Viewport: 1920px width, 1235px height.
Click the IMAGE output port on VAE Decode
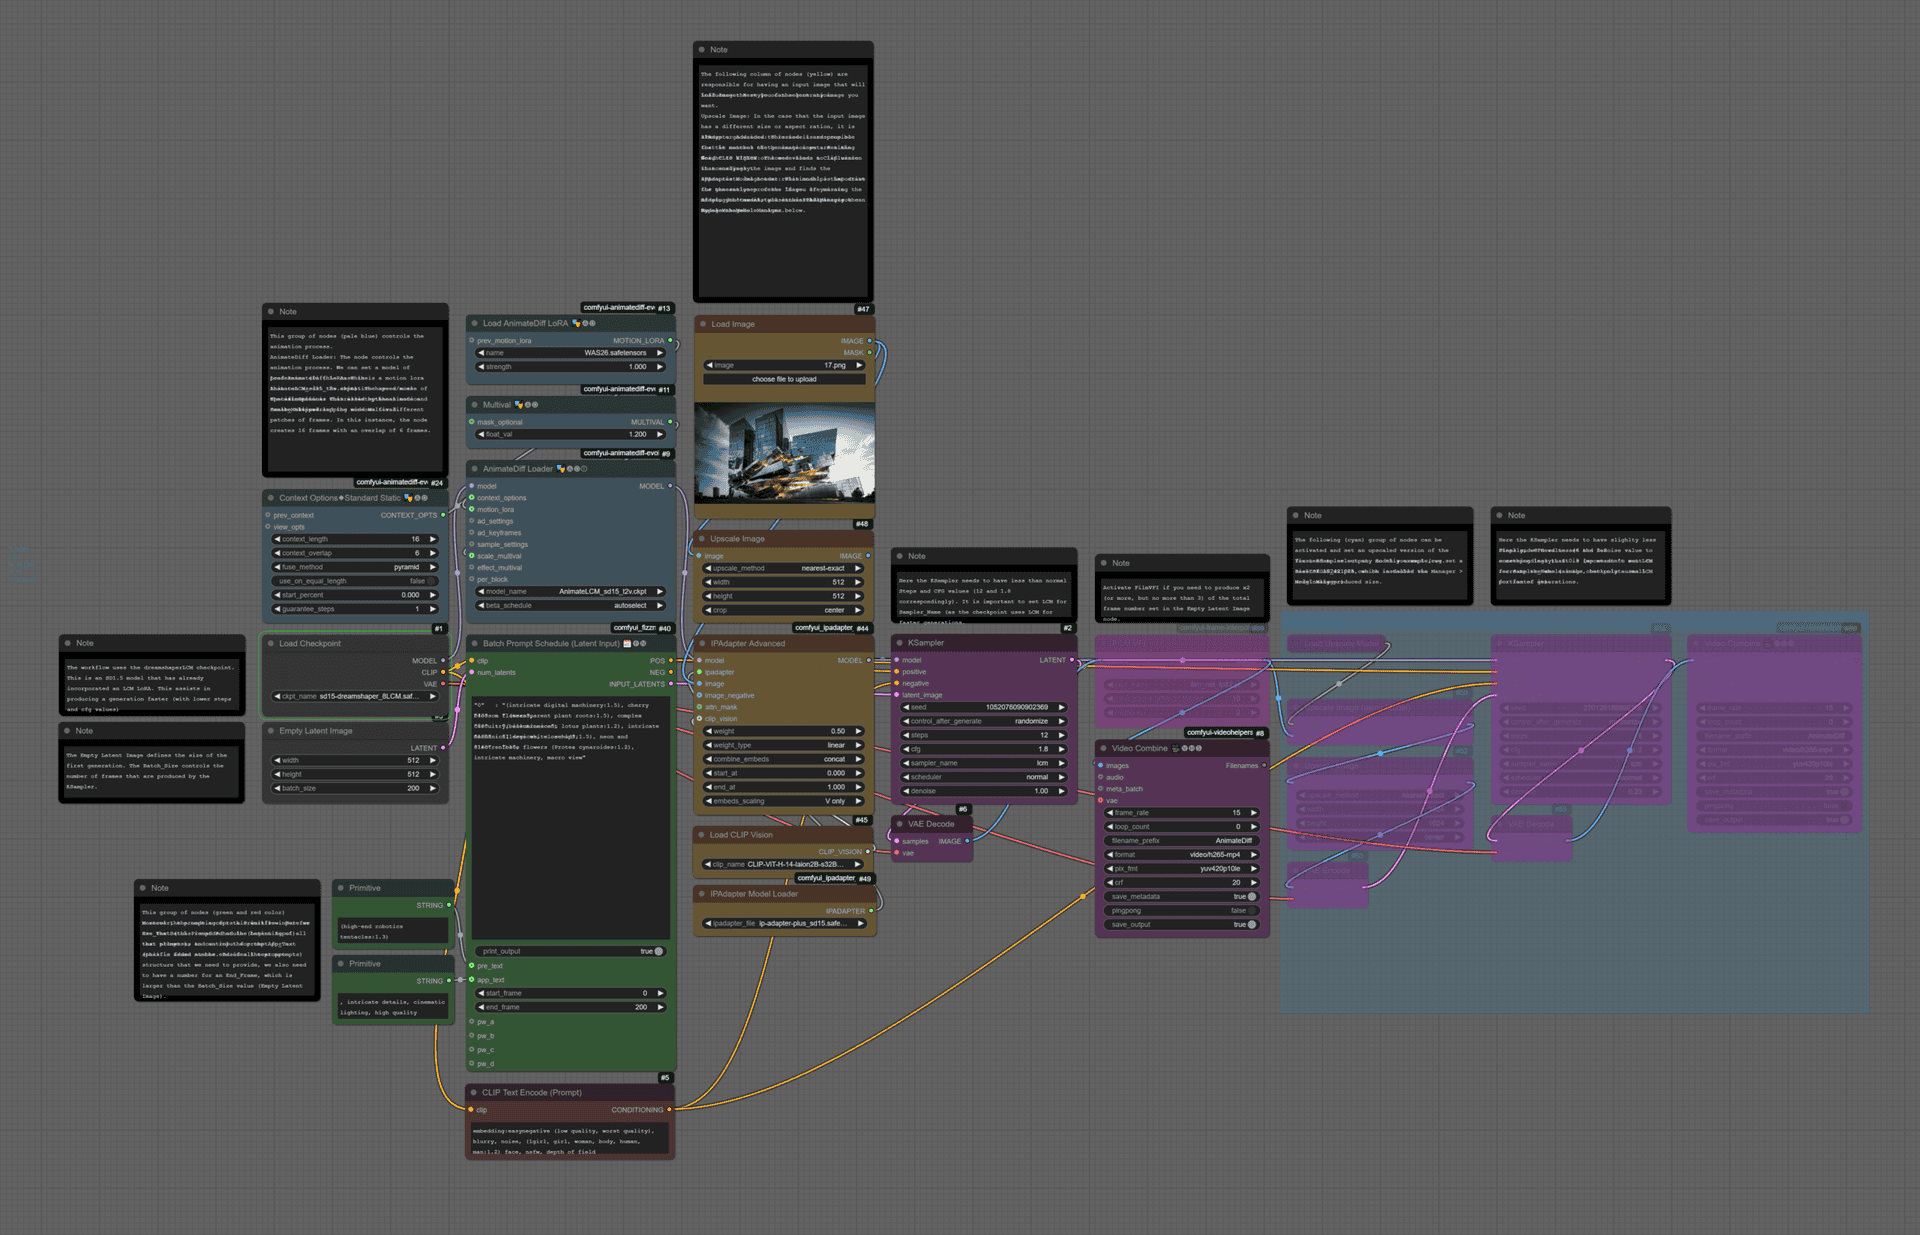[967, 841]
